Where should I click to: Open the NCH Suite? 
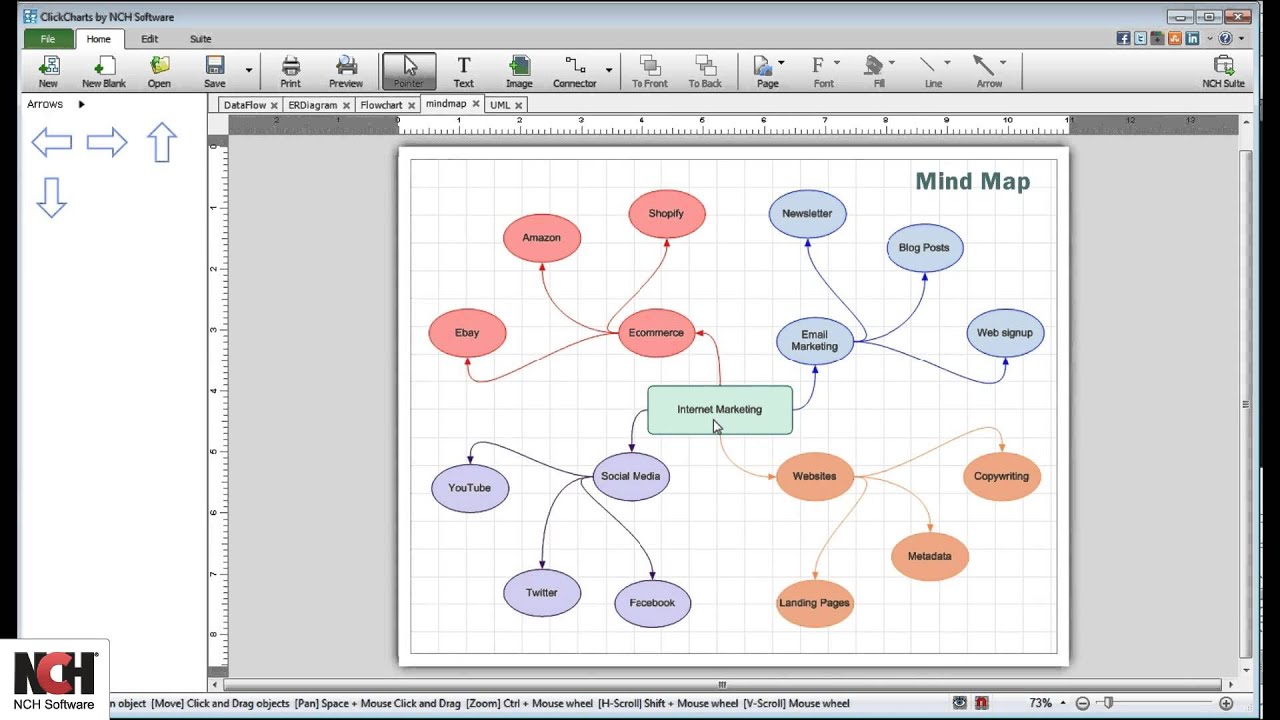[1223, 71]
